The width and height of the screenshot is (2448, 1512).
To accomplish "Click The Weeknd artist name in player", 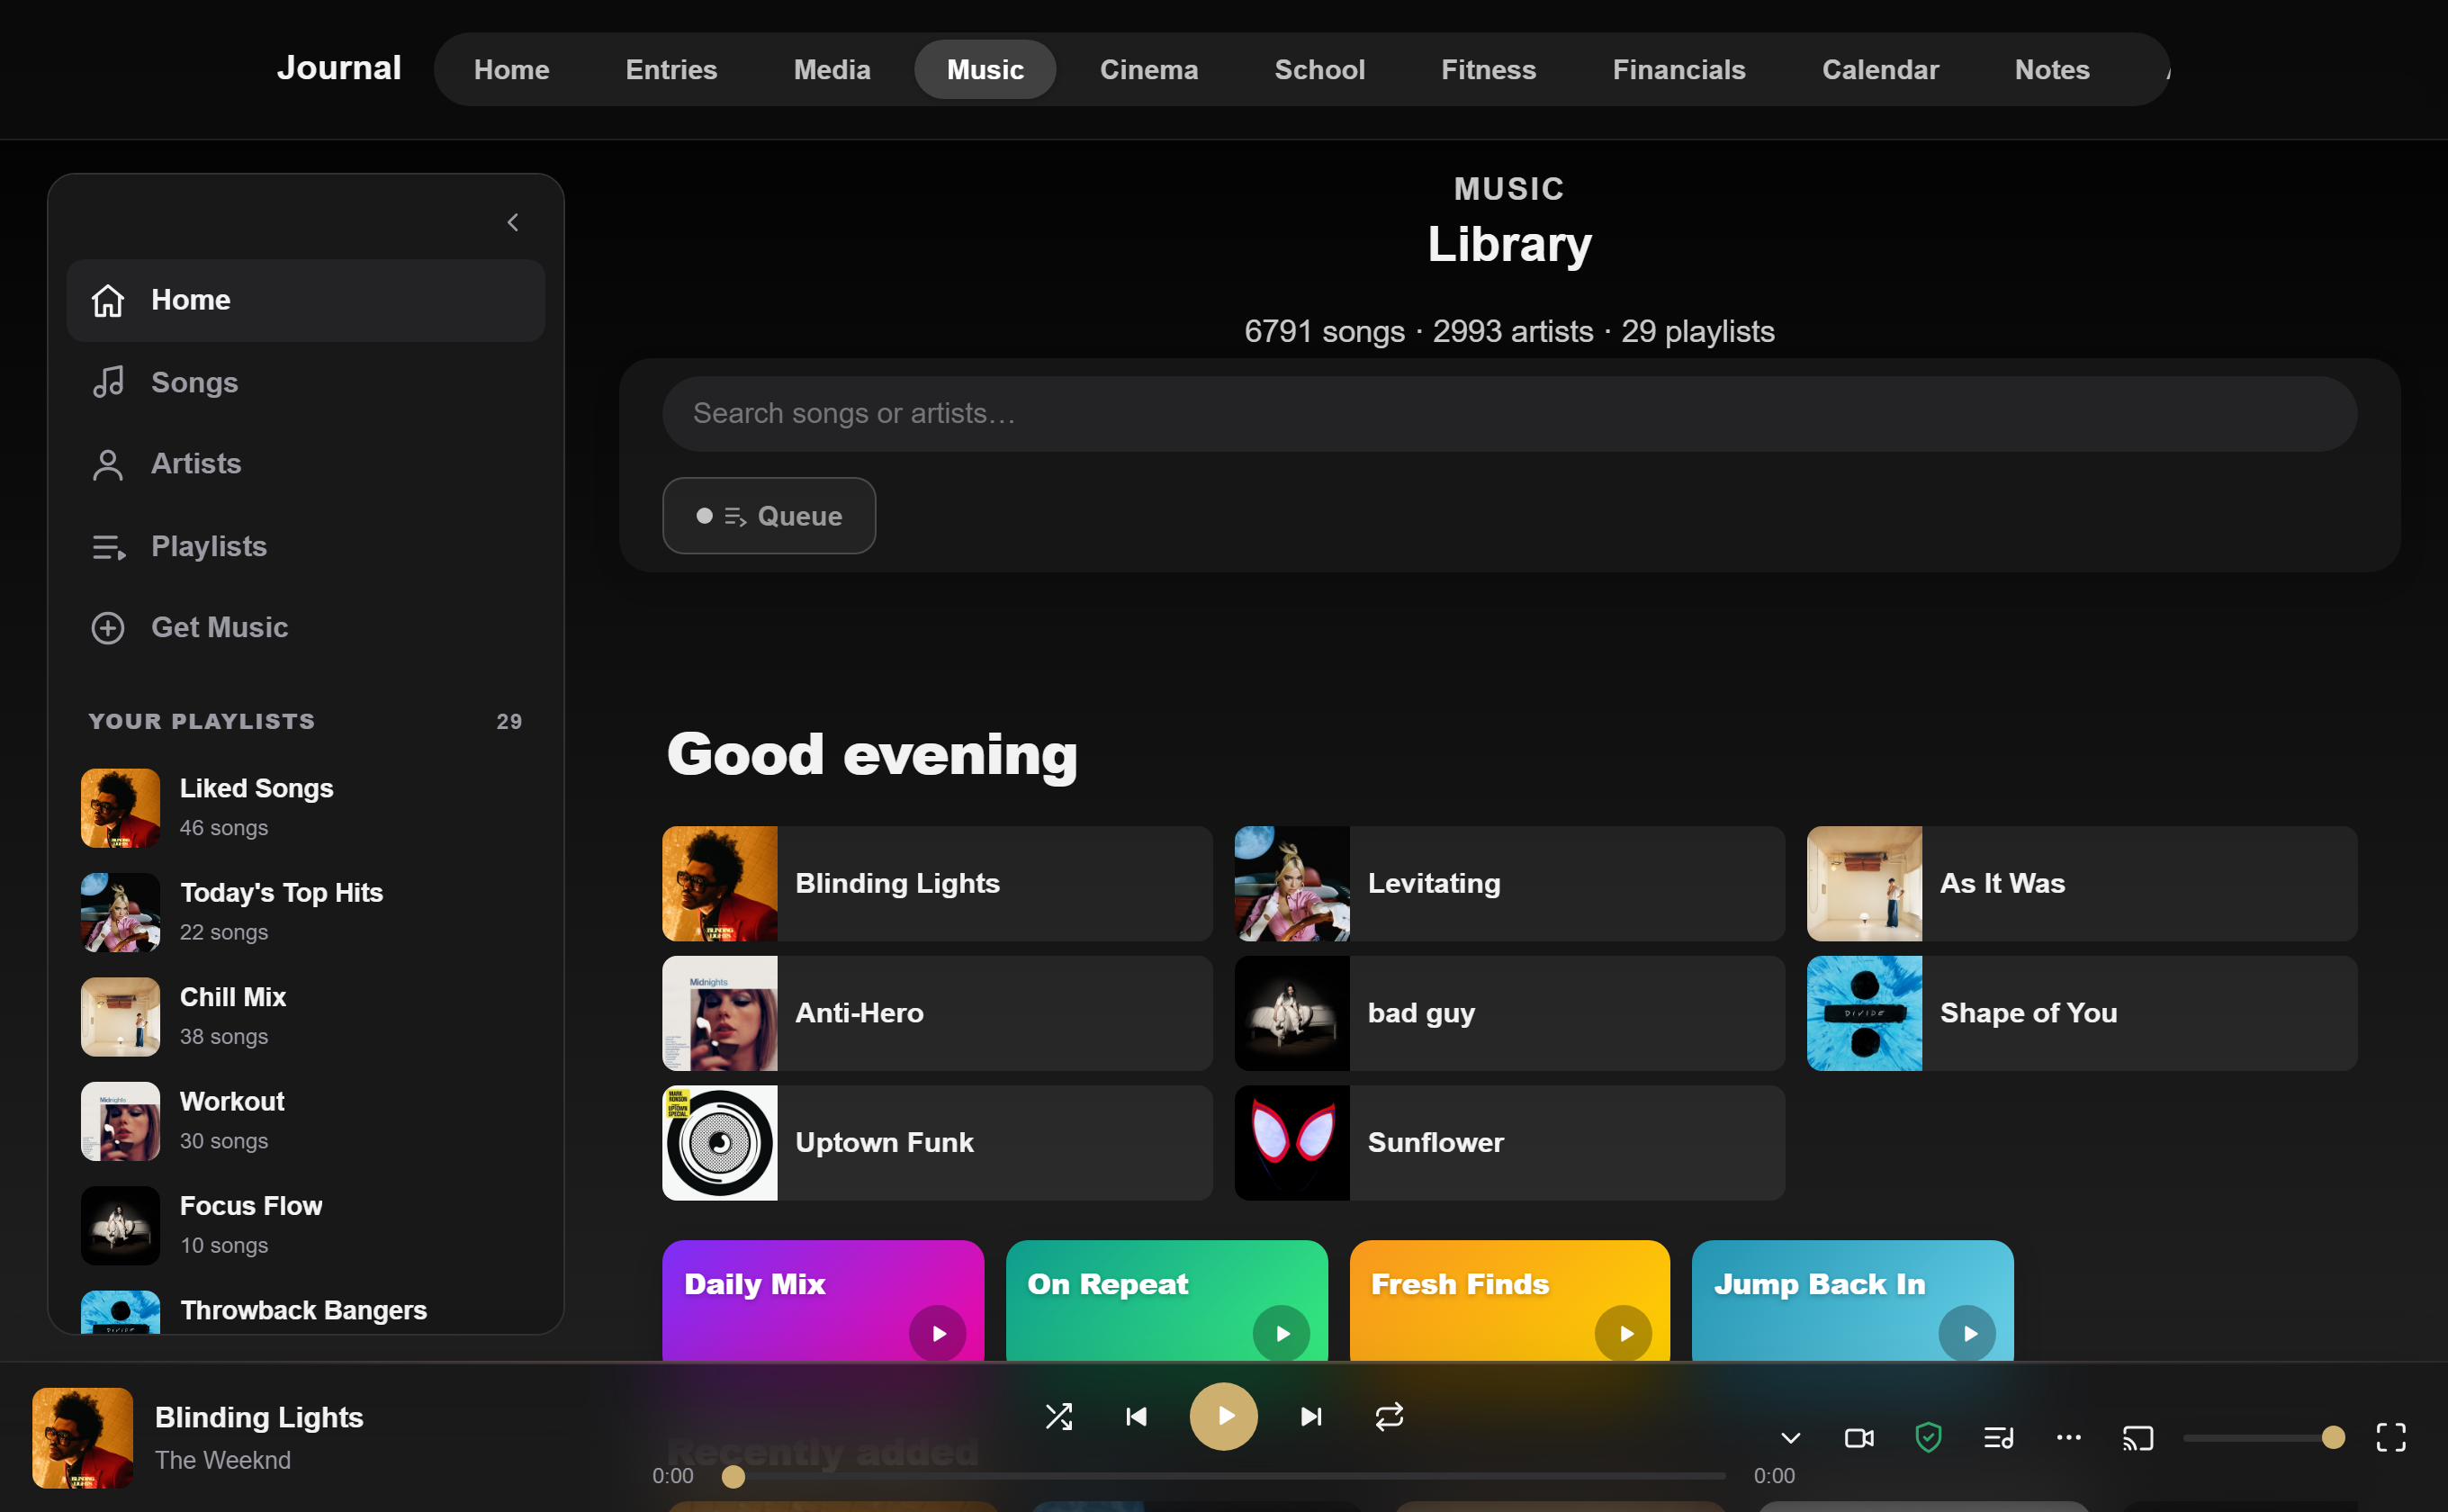I will (x=223, y=1460).
